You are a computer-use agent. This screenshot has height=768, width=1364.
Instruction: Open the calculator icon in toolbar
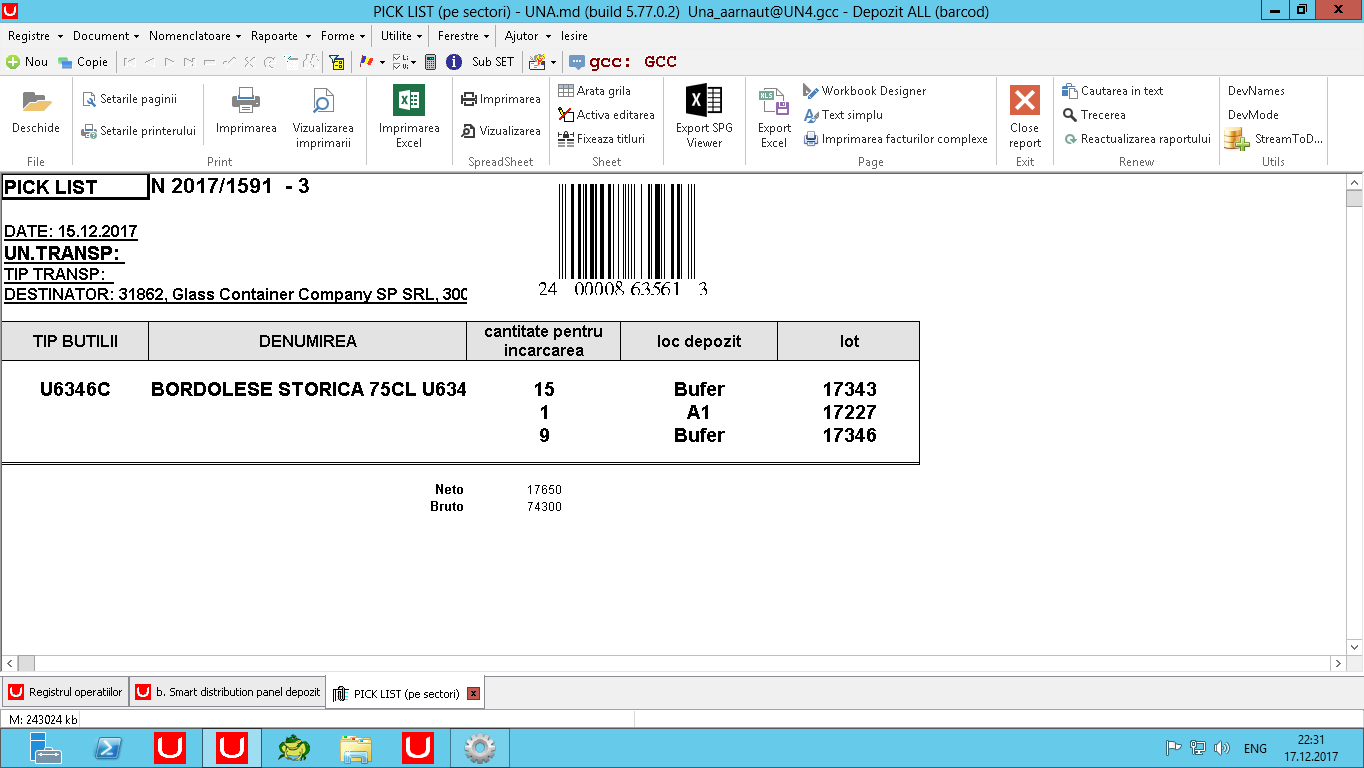coord(431,62)
